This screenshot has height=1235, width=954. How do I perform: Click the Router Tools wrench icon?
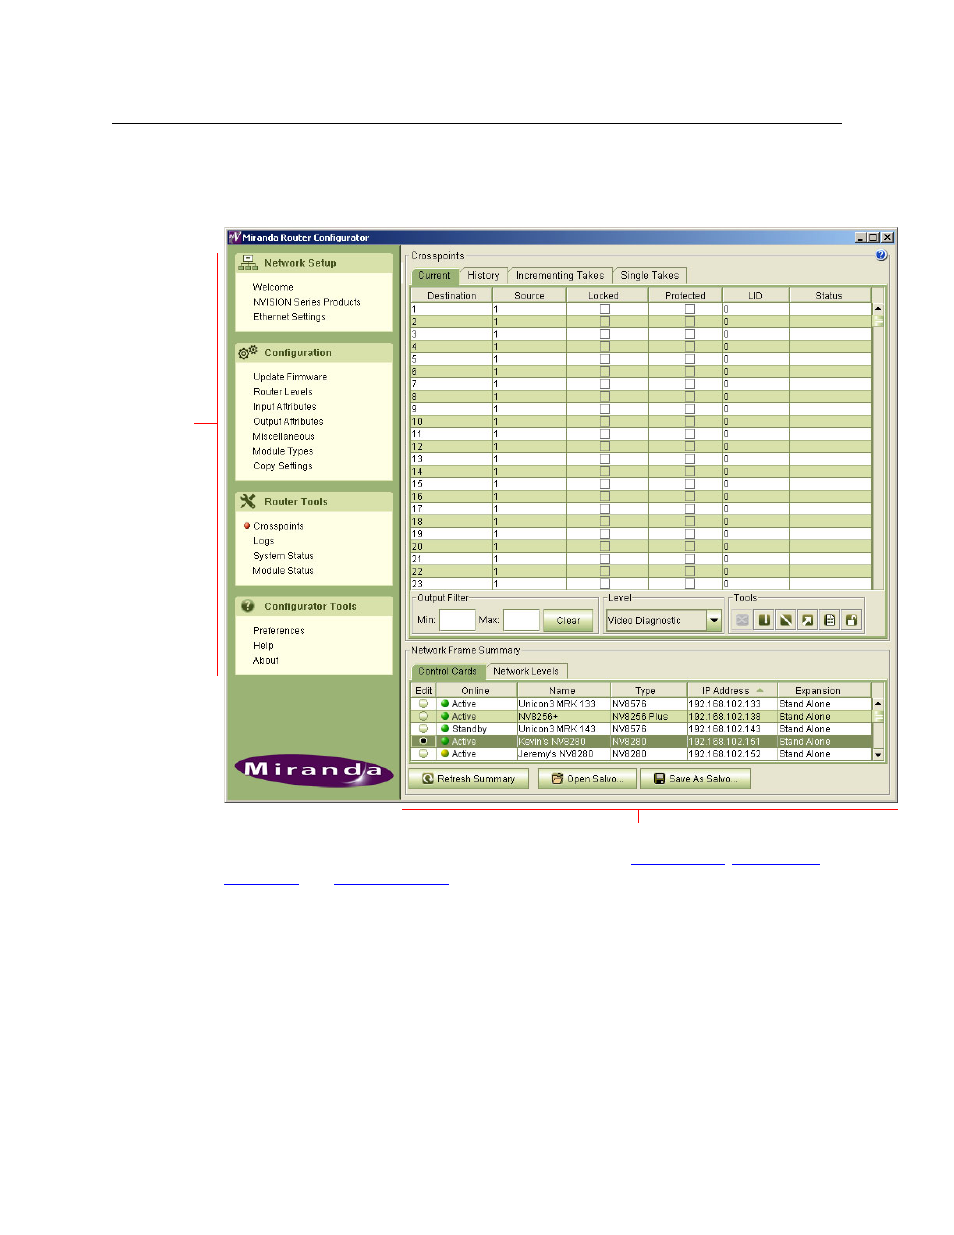coord(248,502)
